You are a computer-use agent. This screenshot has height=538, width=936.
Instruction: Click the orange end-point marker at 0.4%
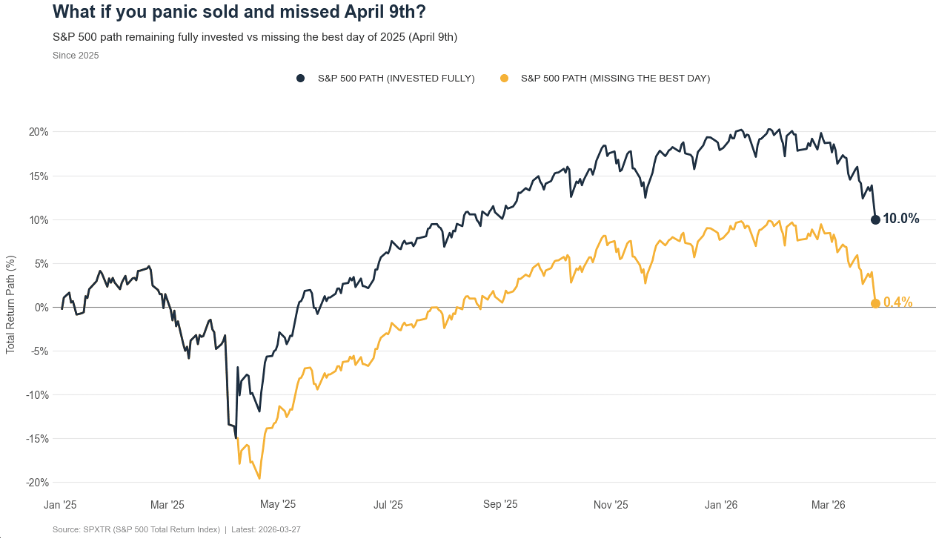pyautogui.click(x=875, y=303)
